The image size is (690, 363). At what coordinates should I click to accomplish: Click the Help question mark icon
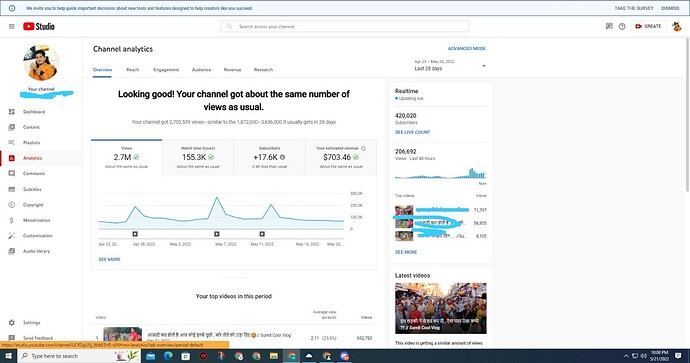pyautogui.click(x=622, y=26)
